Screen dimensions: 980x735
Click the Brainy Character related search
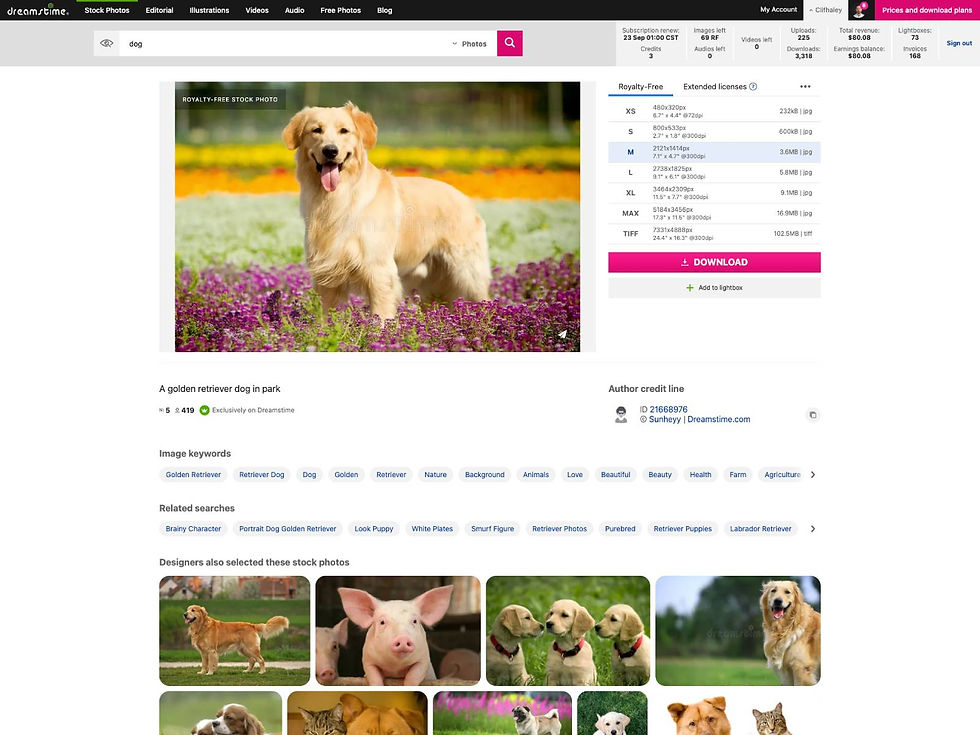pos(193,529)
